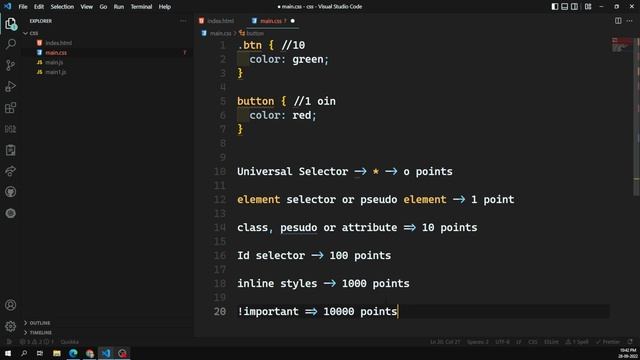Click the green color value in line 2
Image resolution: width=640 pixels, height=360 pixels.
click(x=308, y=60)
